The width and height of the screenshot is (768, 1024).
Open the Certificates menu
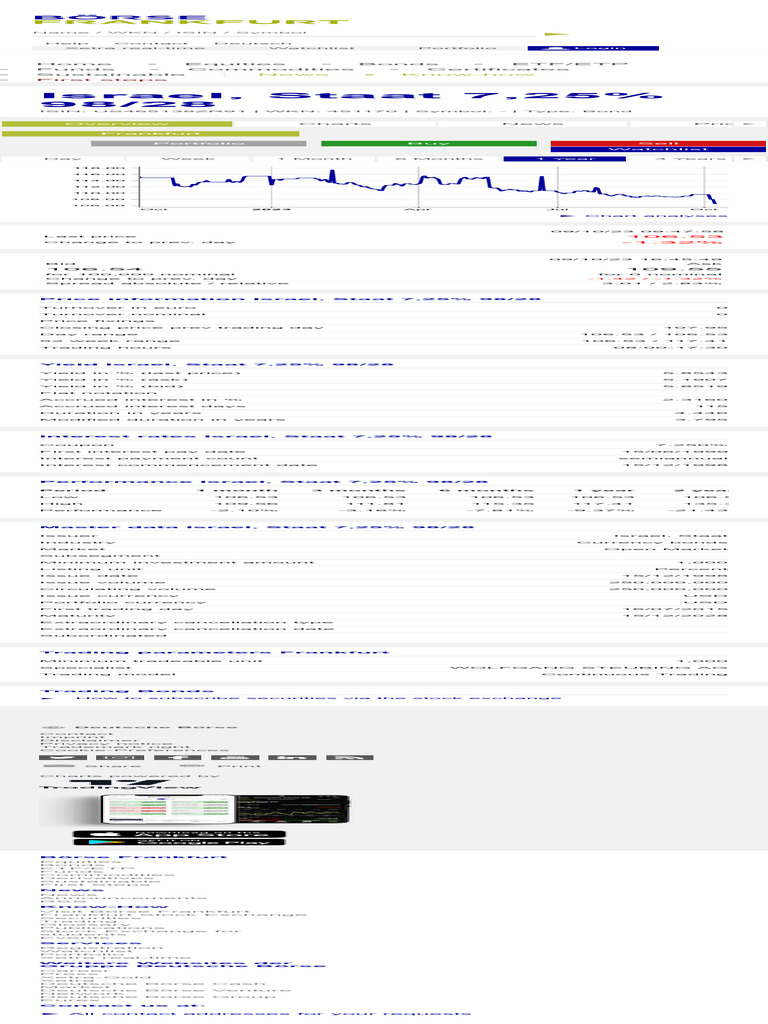coord(501,69)
